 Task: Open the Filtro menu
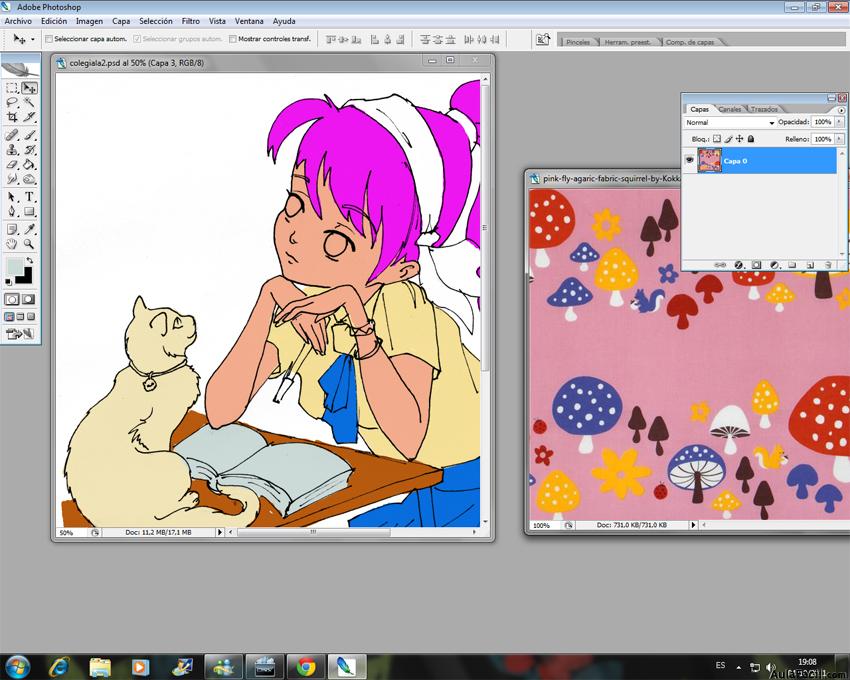[x=191, y=21]
